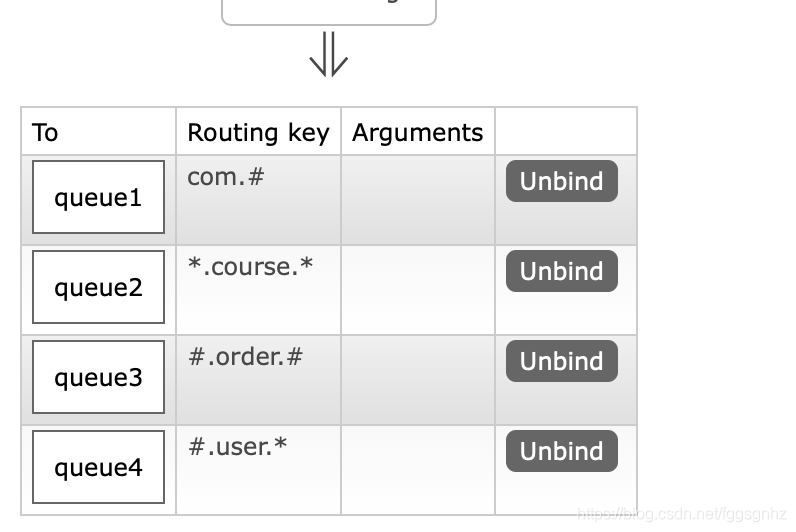
Task: Click the Arguments column header
Action: coord(417,133)
